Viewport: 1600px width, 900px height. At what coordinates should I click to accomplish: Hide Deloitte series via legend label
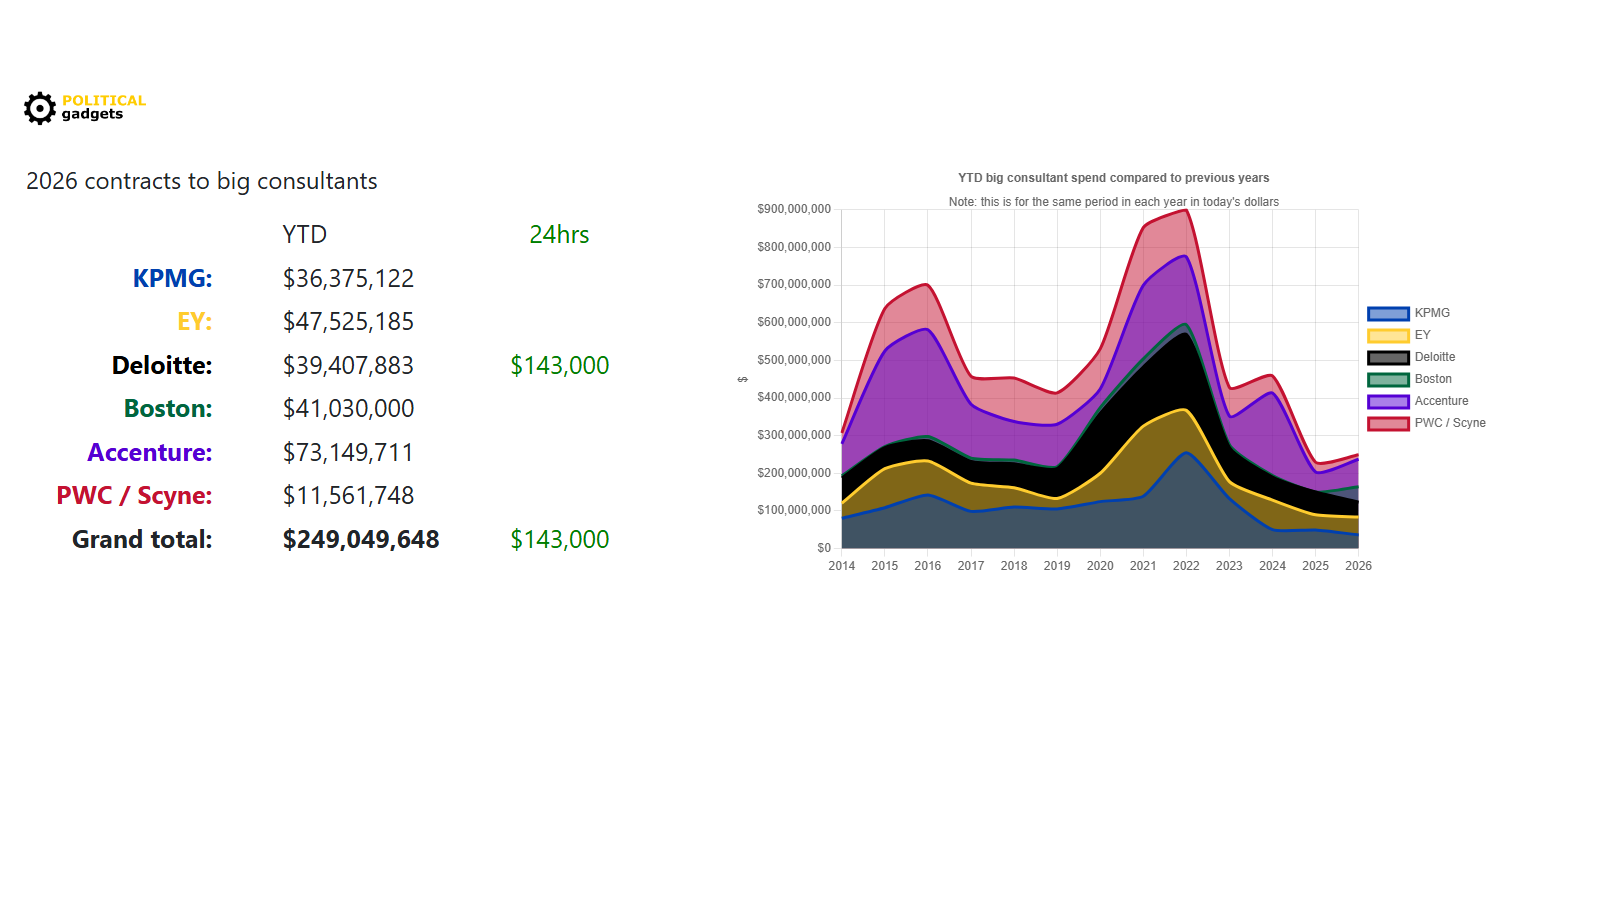[1435, 357]
